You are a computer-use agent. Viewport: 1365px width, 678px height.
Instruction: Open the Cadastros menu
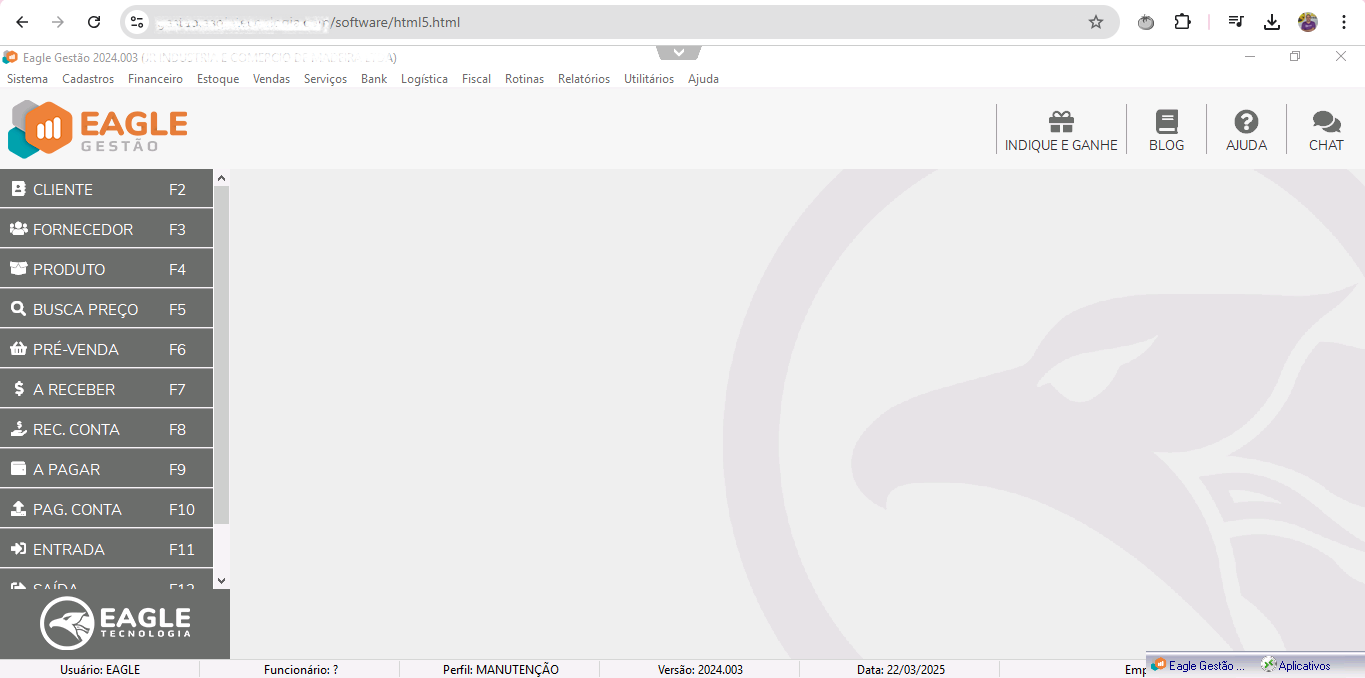pos(88,79)
